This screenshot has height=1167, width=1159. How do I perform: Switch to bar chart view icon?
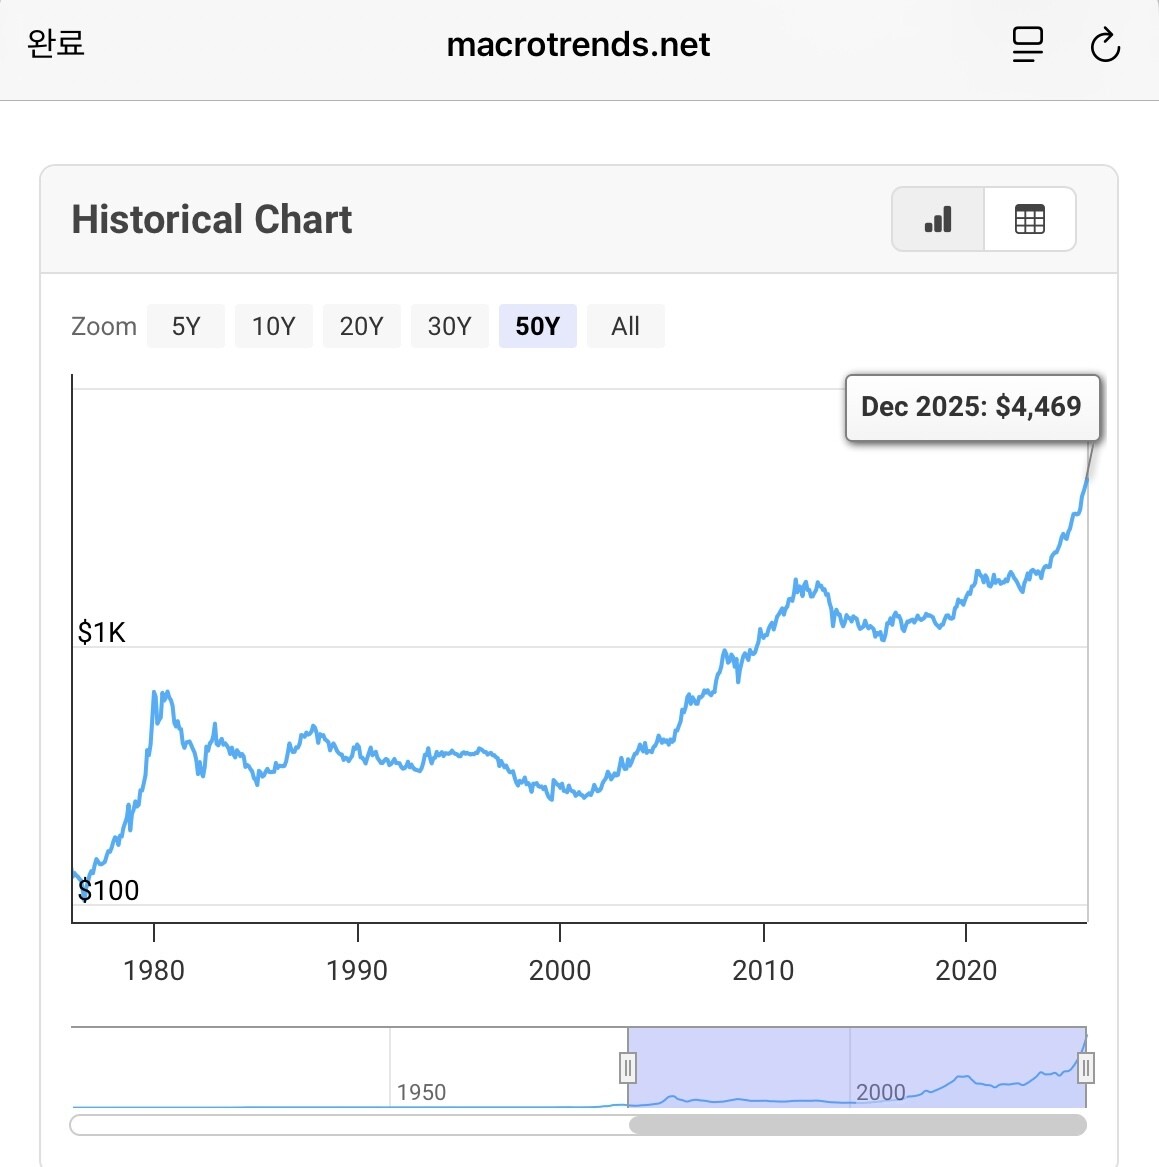[938, 219]
